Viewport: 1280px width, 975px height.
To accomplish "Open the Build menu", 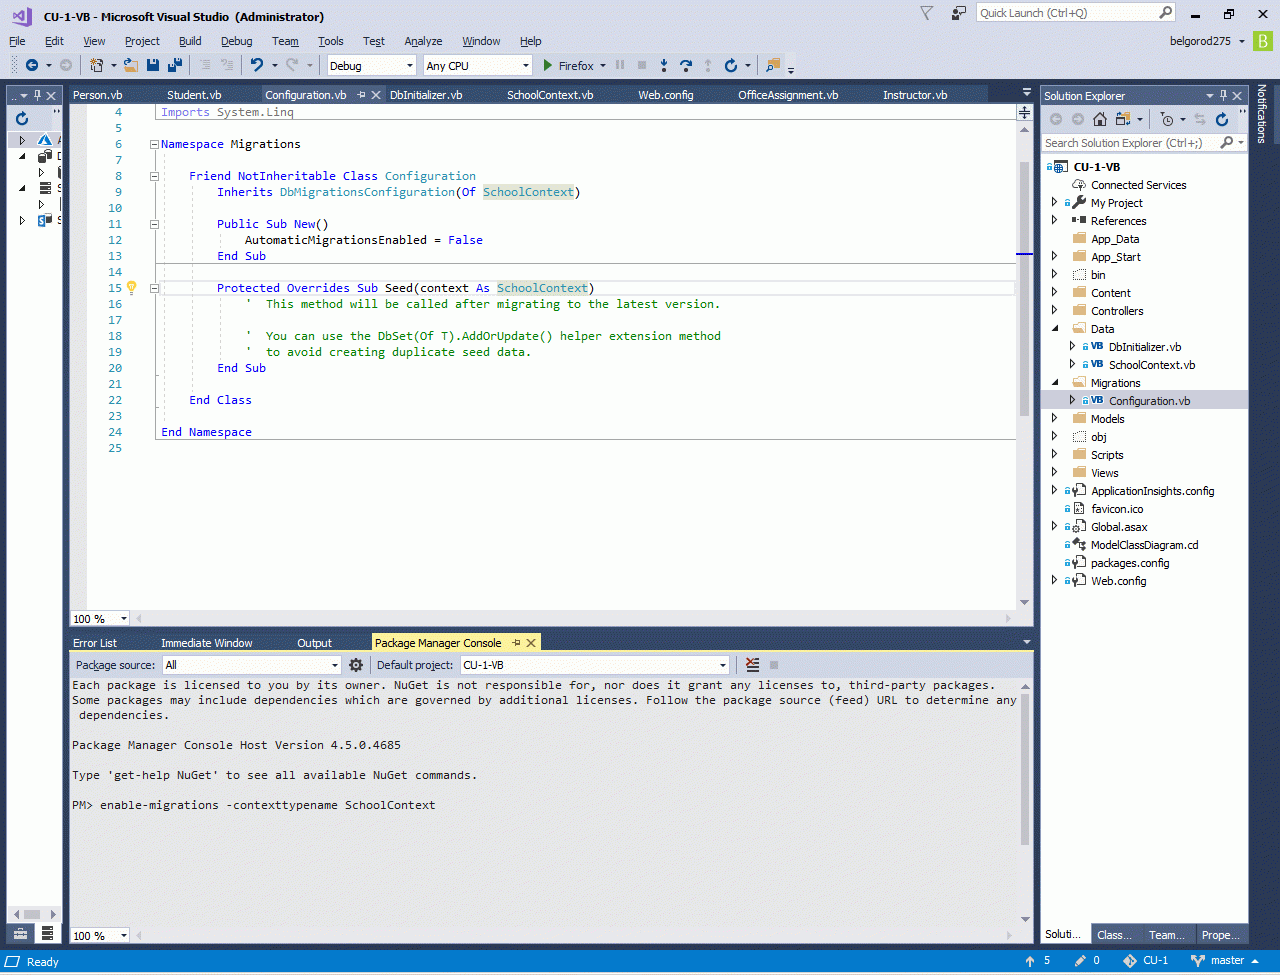I will click(190, 41).
